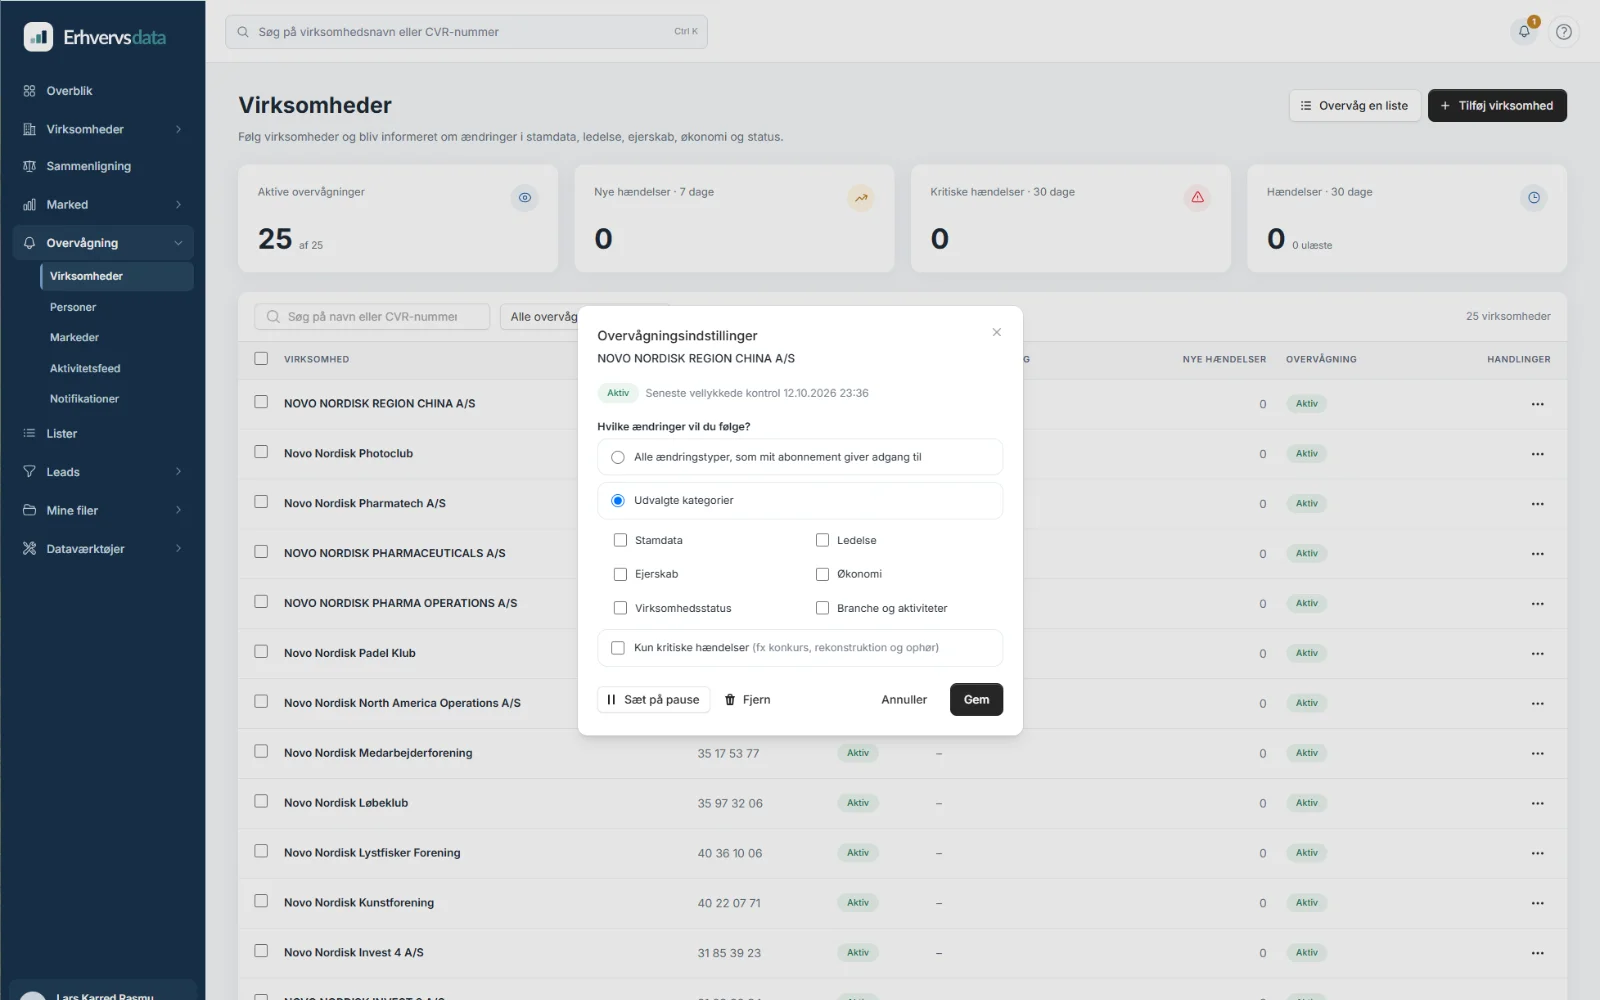
Task: Expand the Marked sidebar menu chevron
Action: (178, 205)
